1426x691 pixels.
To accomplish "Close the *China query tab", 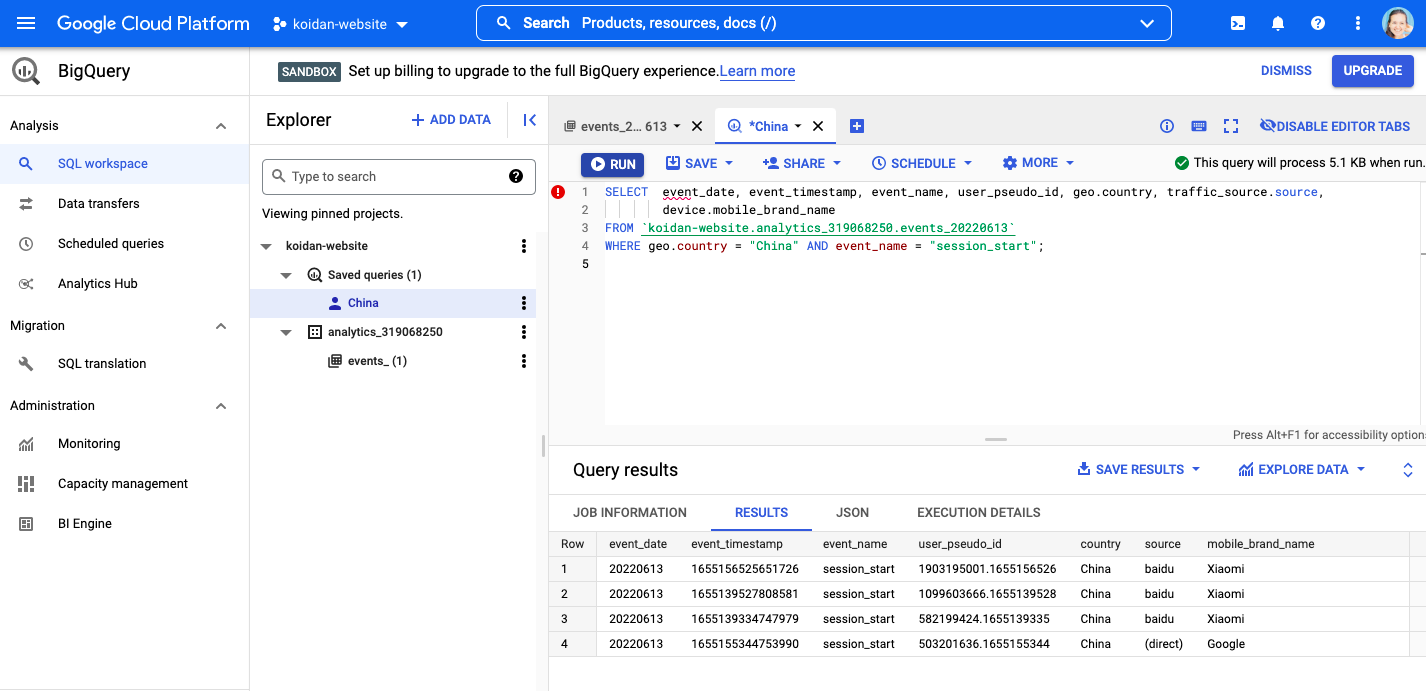I will 817,126.
